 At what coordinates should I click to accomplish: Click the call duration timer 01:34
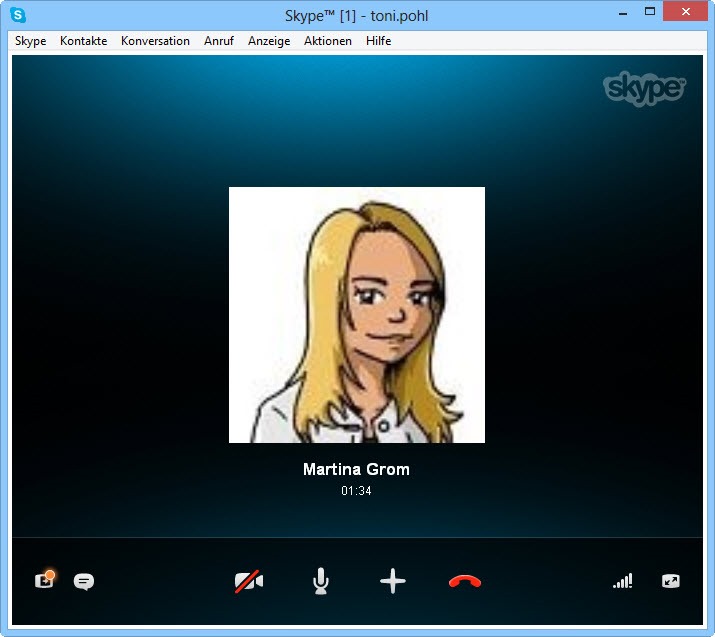coord(356,491)
